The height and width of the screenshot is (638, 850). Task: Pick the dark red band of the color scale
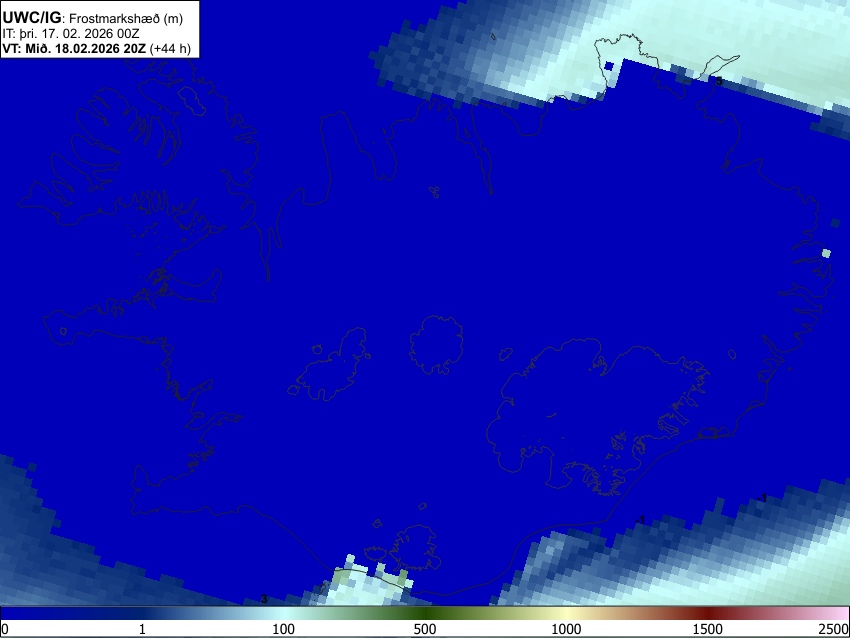pos(708,613)
